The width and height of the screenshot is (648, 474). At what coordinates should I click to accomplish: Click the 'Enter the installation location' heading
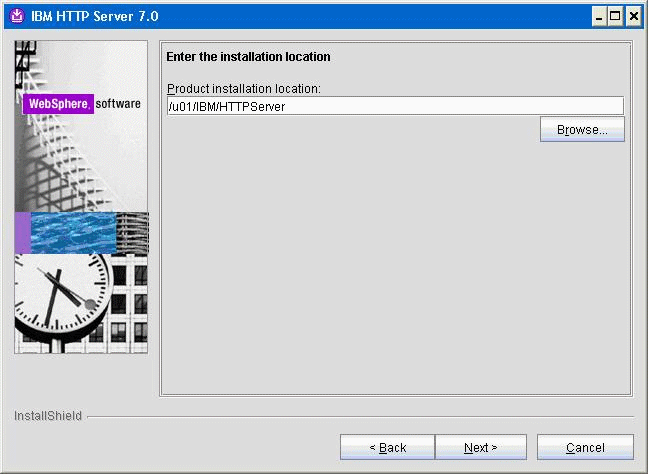[x=248, y=57]
